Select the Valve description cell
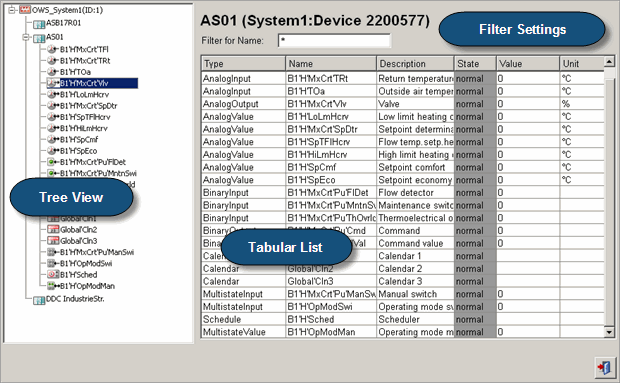The width and height of the screenshot is (620, 383). click(415, 104)
